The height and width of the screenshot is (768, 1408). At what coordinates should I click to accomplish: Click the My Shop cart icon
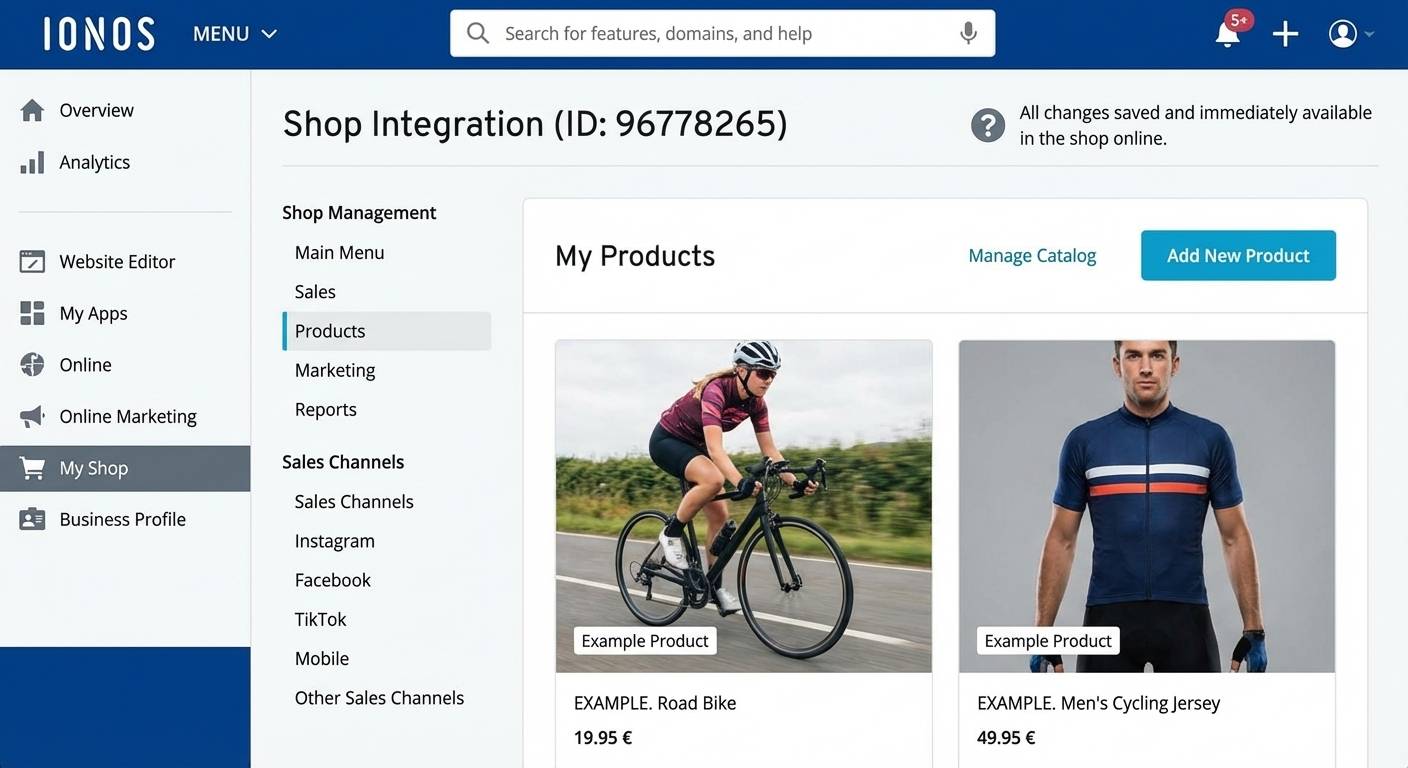pyautogui.click(x=32, y=468)
